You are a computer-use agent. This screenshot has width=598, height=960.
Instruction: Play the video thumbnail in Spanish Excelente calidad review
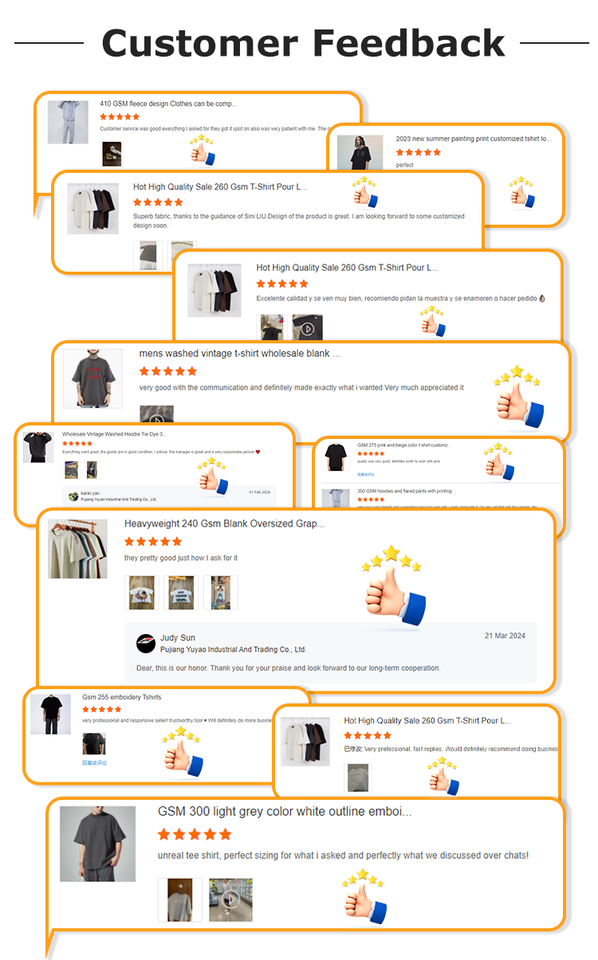[307, 328]
